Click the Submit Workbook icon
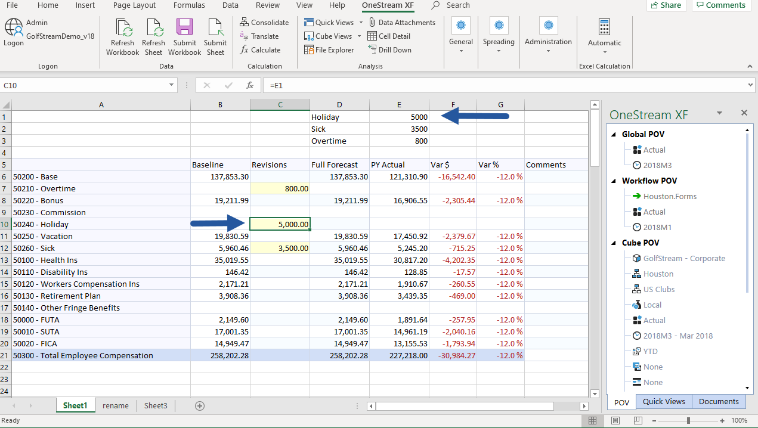 [x=184, y=29]
